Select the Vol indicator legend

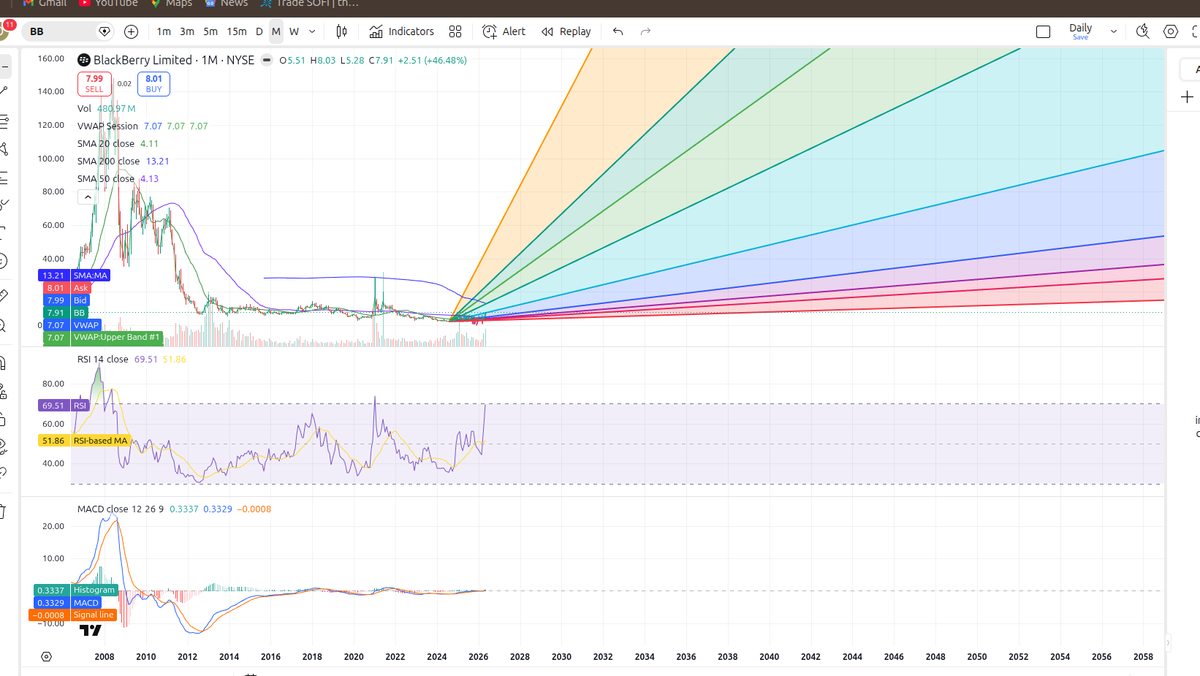[x=106, y=108]
